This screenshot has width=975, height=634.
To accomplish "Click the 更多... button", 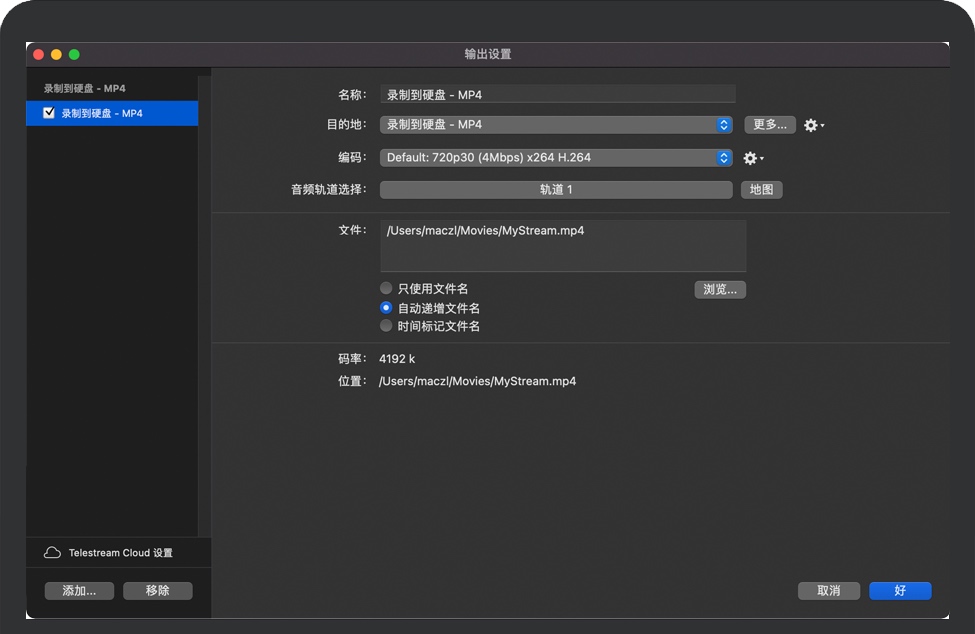I will pyautogui.click(x=770, y=125).
